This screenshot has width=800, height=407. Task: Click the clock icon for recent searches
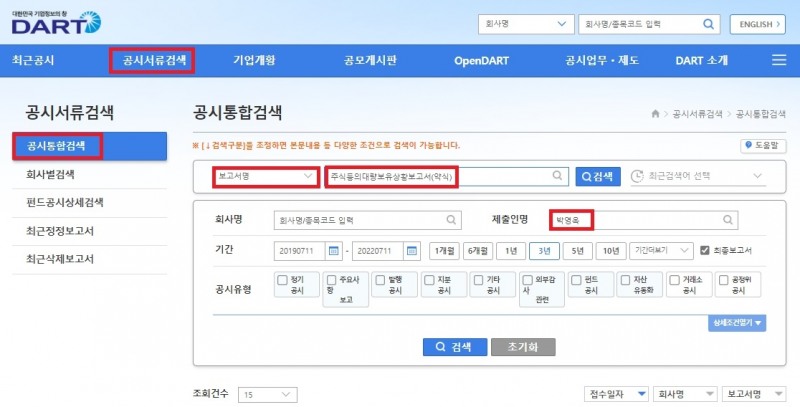(637, 176)
